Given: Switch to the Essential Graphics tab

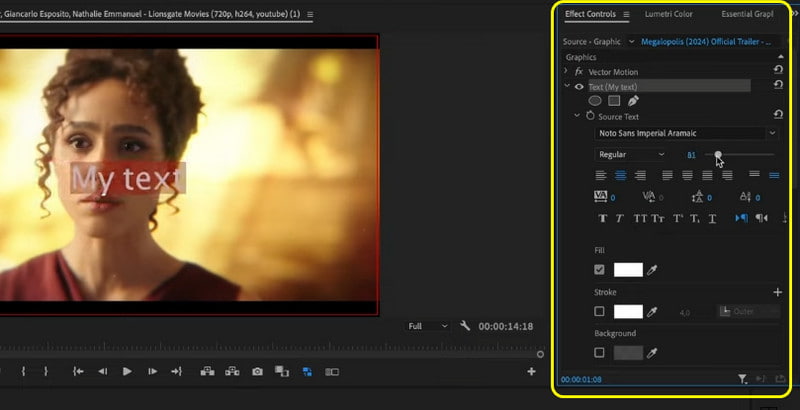Looking at the screenshot, I should tap(747, 14).
